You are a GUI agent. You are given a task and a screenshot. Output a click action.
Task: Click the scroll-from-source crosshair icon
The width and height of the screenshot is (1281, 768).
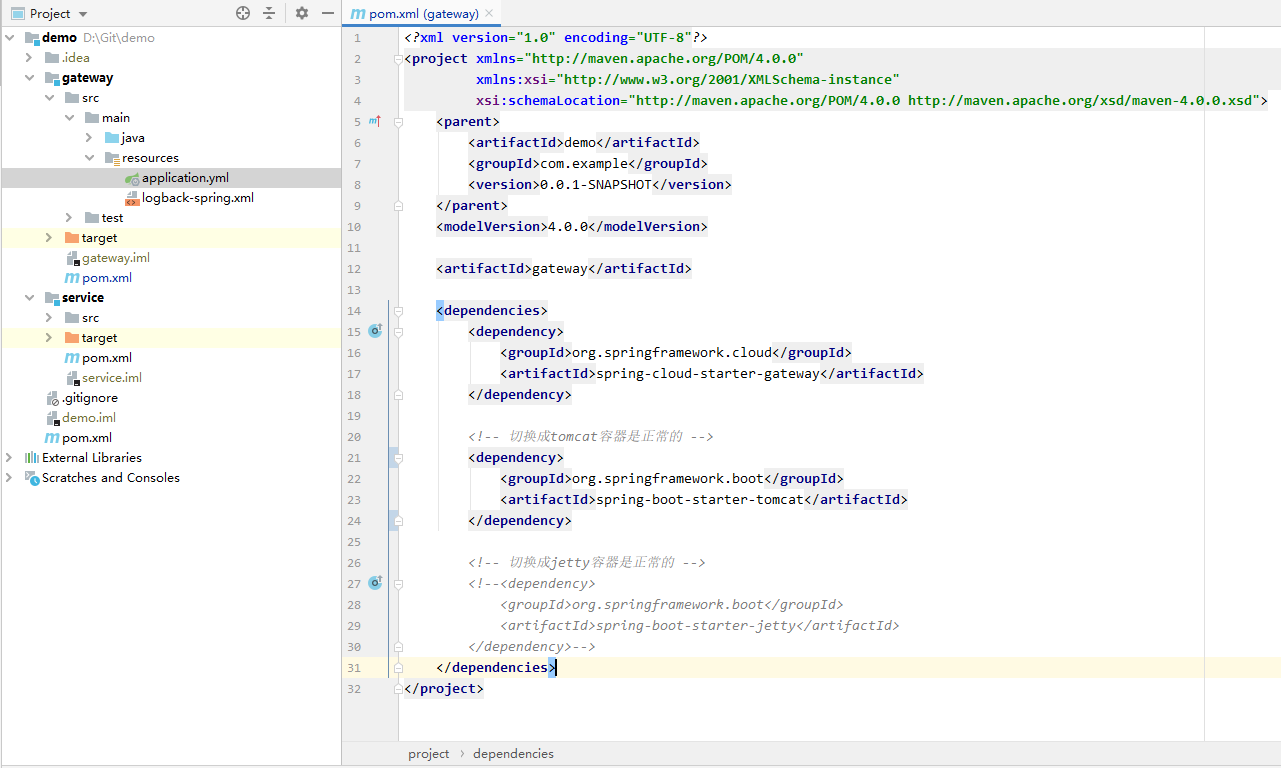pyautogui.click(x=242, y=13)
